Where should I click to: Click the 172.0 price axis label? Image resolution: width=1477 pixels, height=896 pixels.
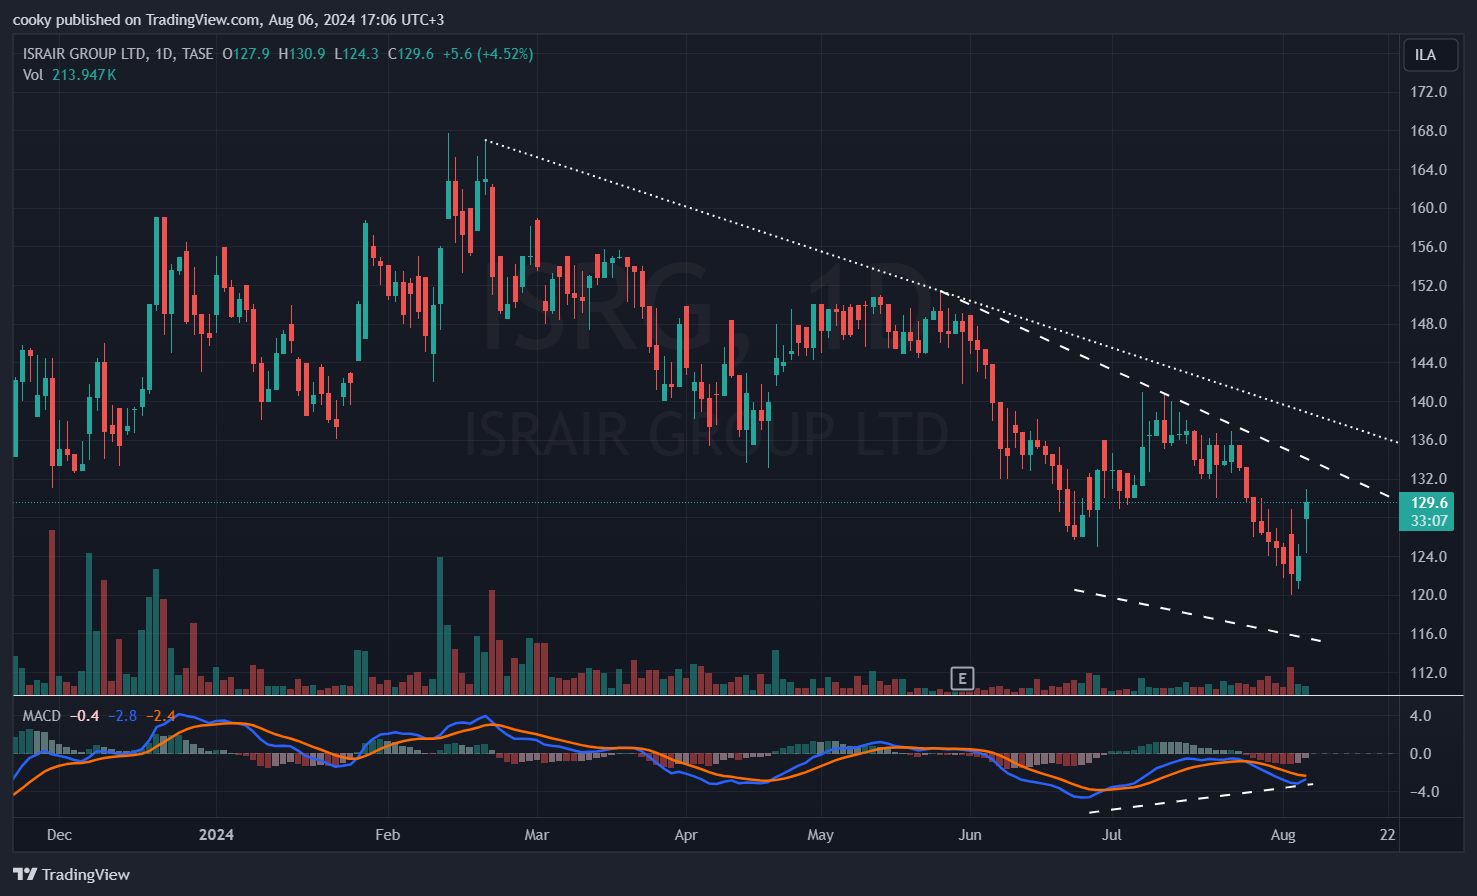pyautogui.click(x=1428, y=92)
